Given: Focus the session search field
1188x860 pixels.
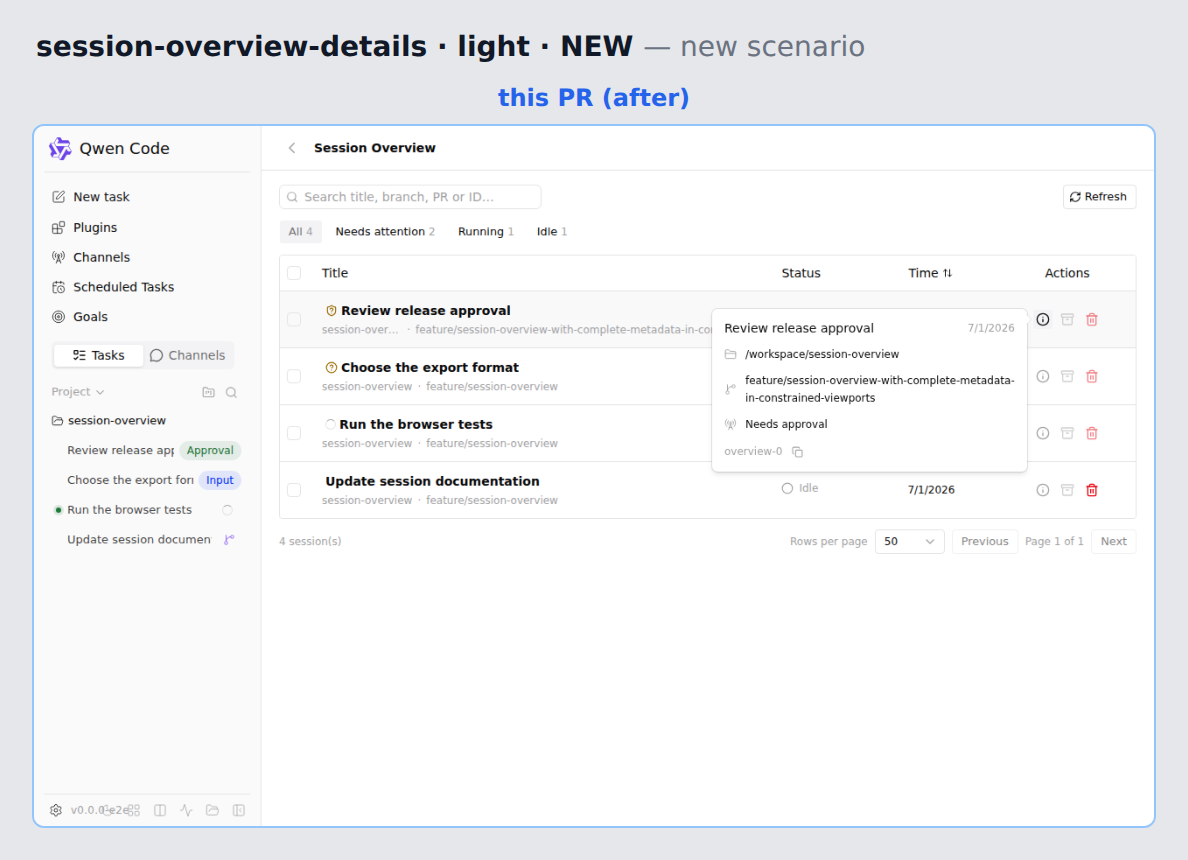Looking at the screenshot, I should point(410,197).
